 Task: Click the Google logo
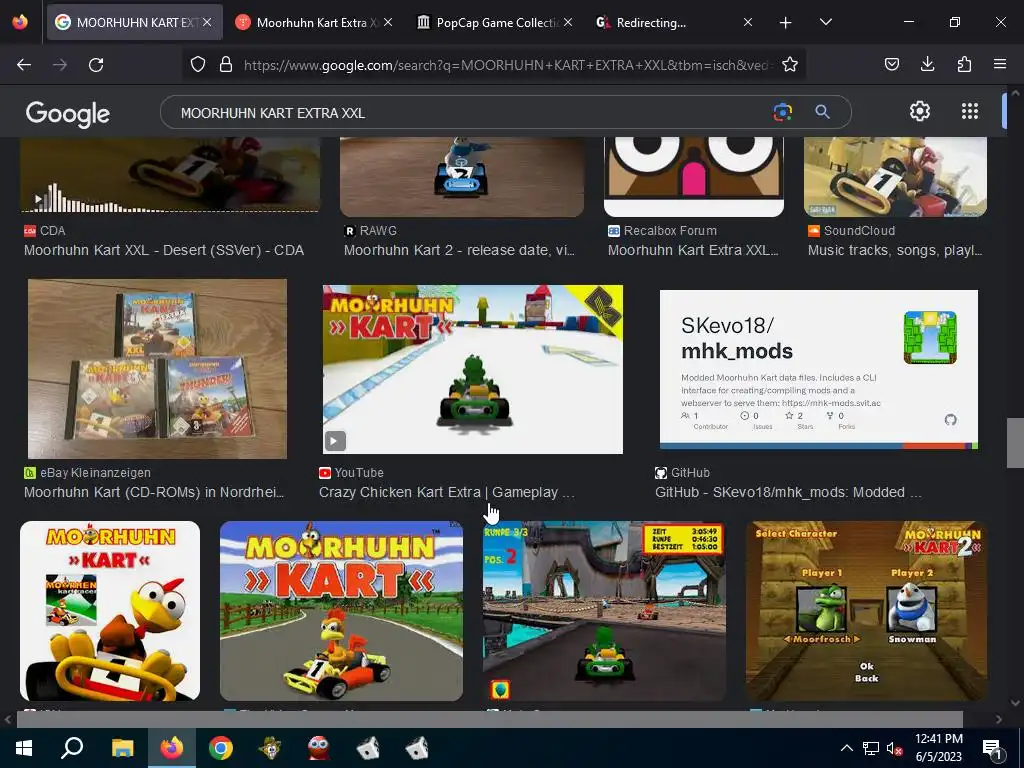[68, 113]
